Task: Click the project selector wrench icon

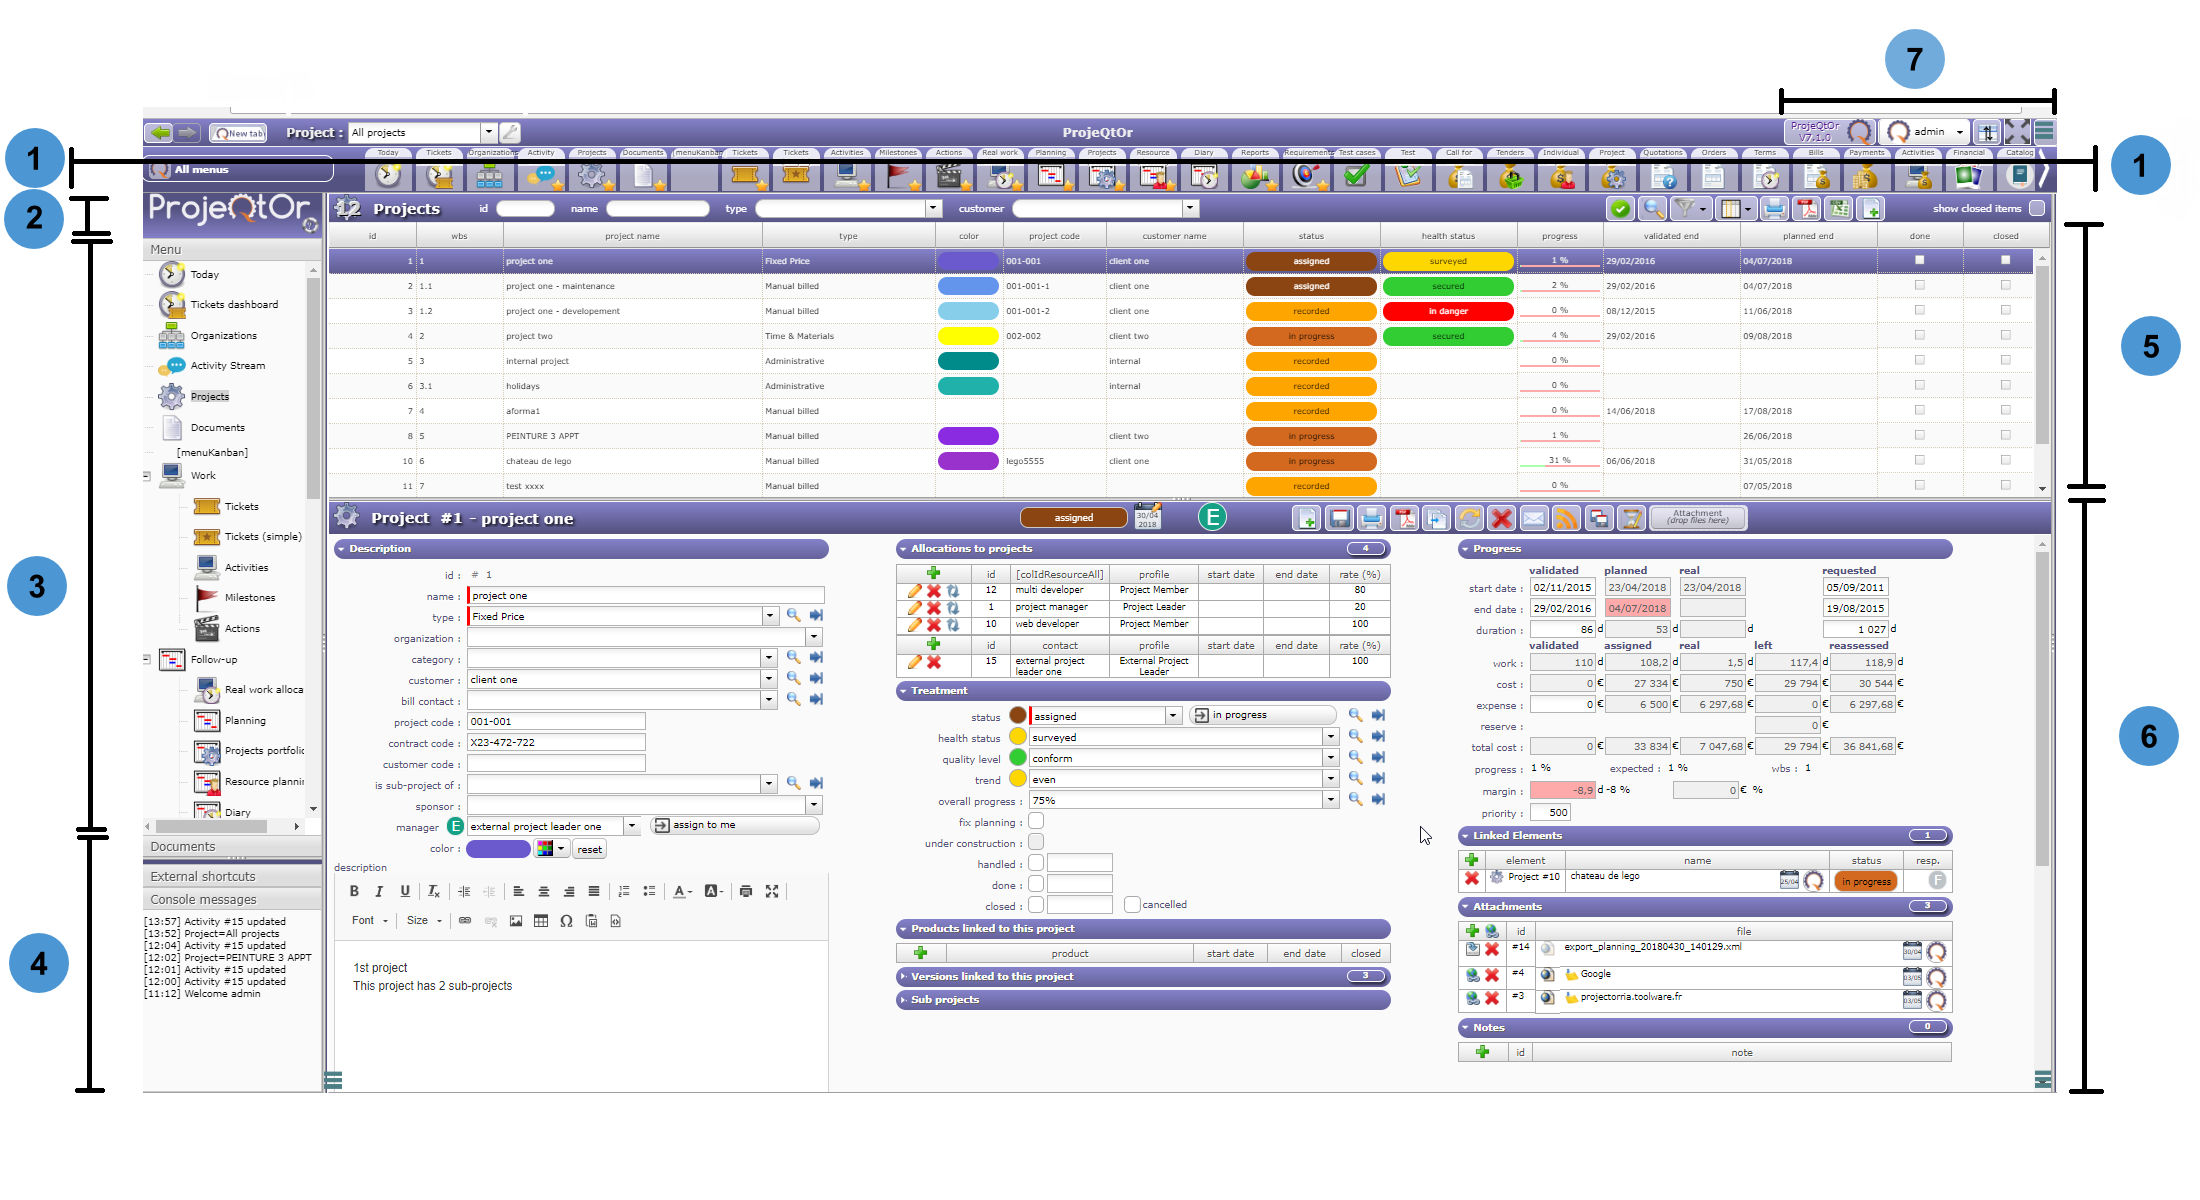Action: 510,132
